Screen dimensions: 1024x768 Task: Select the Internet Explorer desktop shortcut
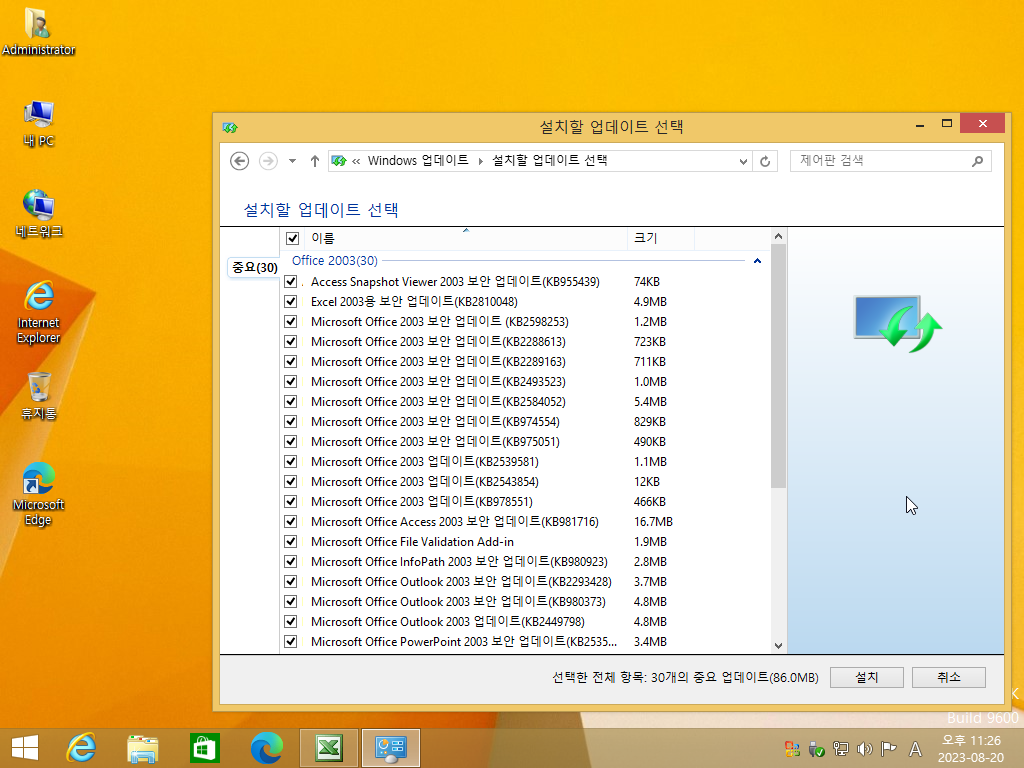(x=38, y=312)
